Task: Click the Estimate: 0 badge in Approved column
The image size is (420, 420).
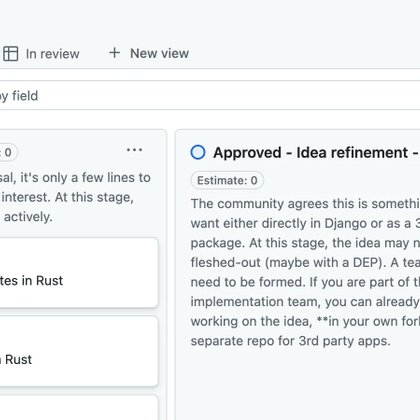Action: 227,180
